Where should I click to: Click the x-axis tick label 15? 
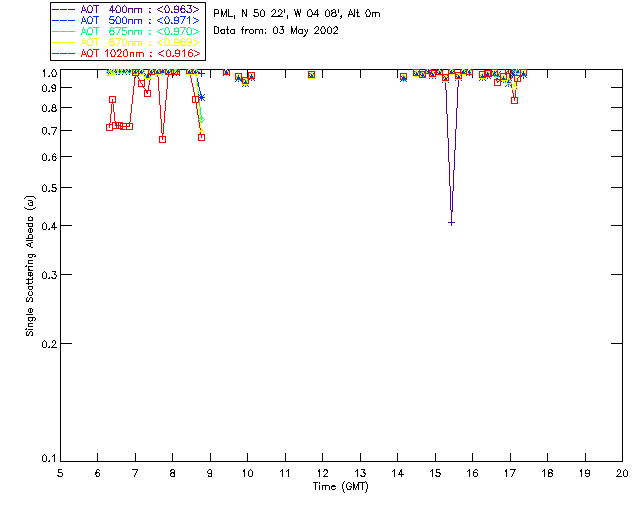tap(435, 473)
